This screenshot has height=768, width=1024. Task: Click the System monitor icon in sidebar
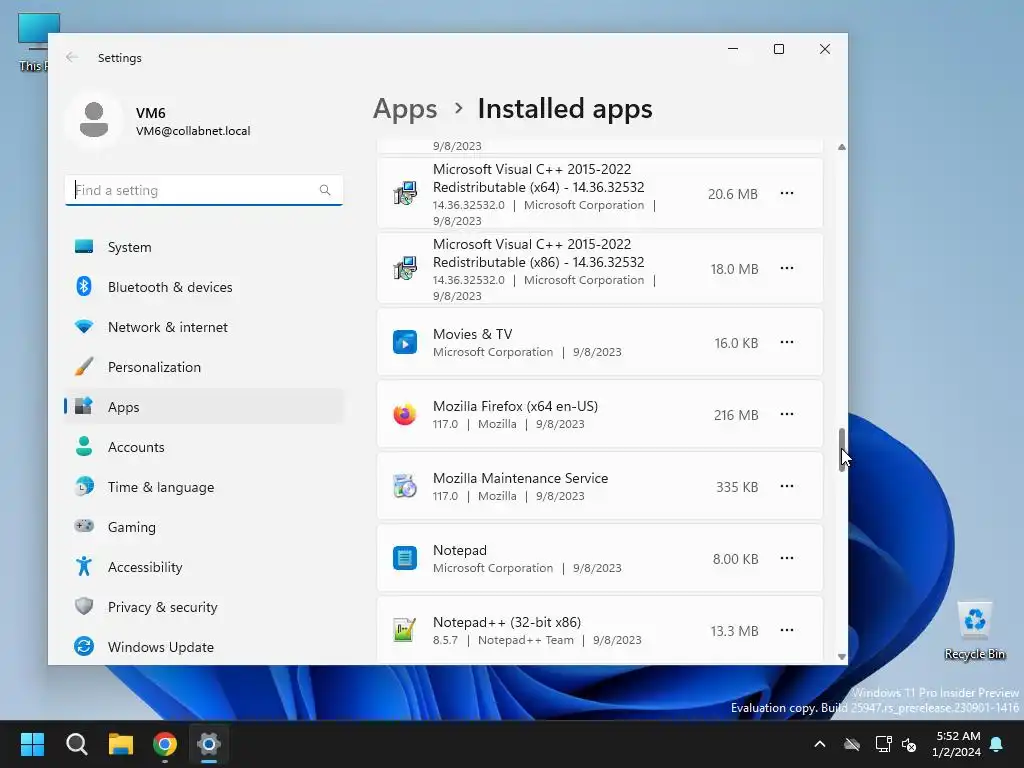(84, 247)
